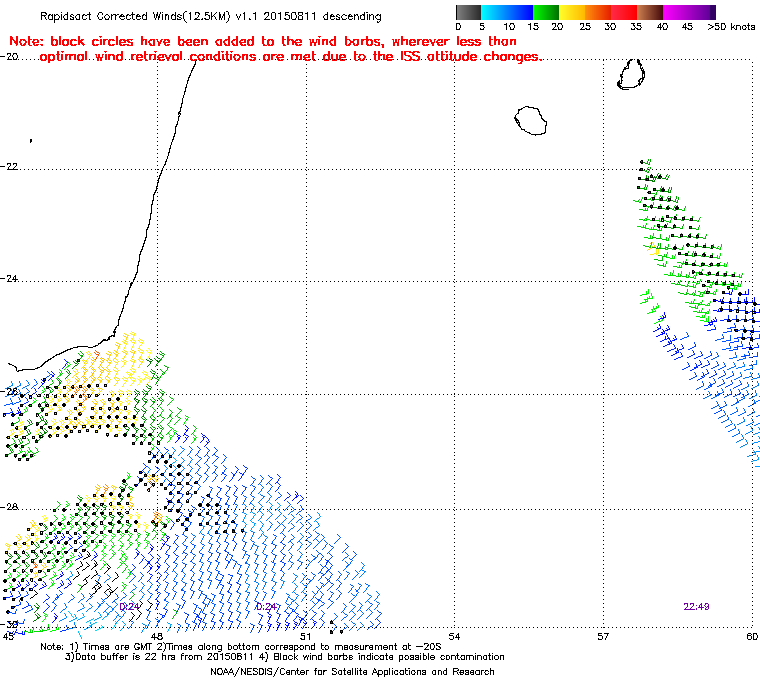This screenshot has width=760, height=688.
Task: Click the '51' longitude axis label
Action: pyautogui.click(x=305, y=636)
